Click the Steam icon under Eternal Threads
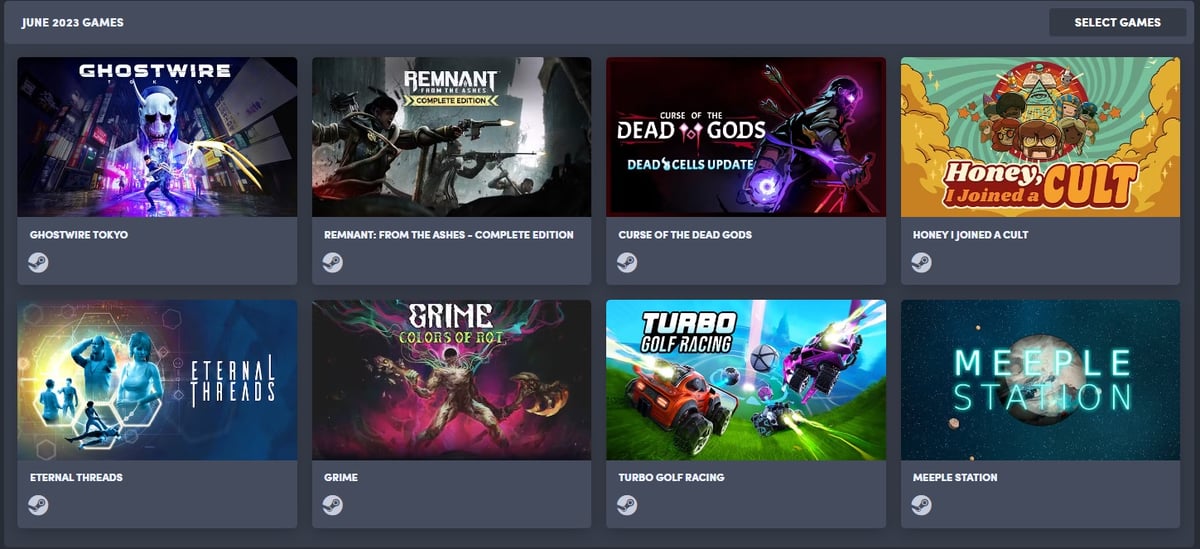This screenshot has width=1200, height=549. coord(39,505)
